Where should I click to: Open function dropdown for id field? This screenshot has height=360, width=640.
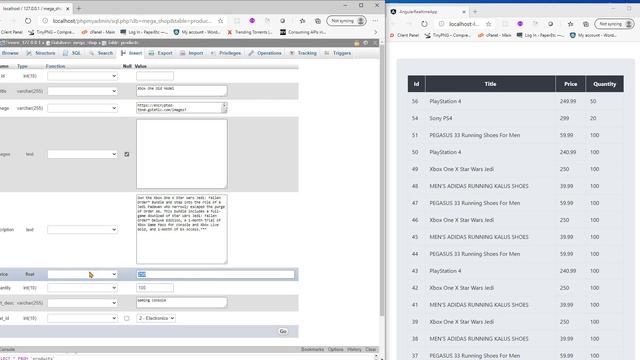[82, 76]
